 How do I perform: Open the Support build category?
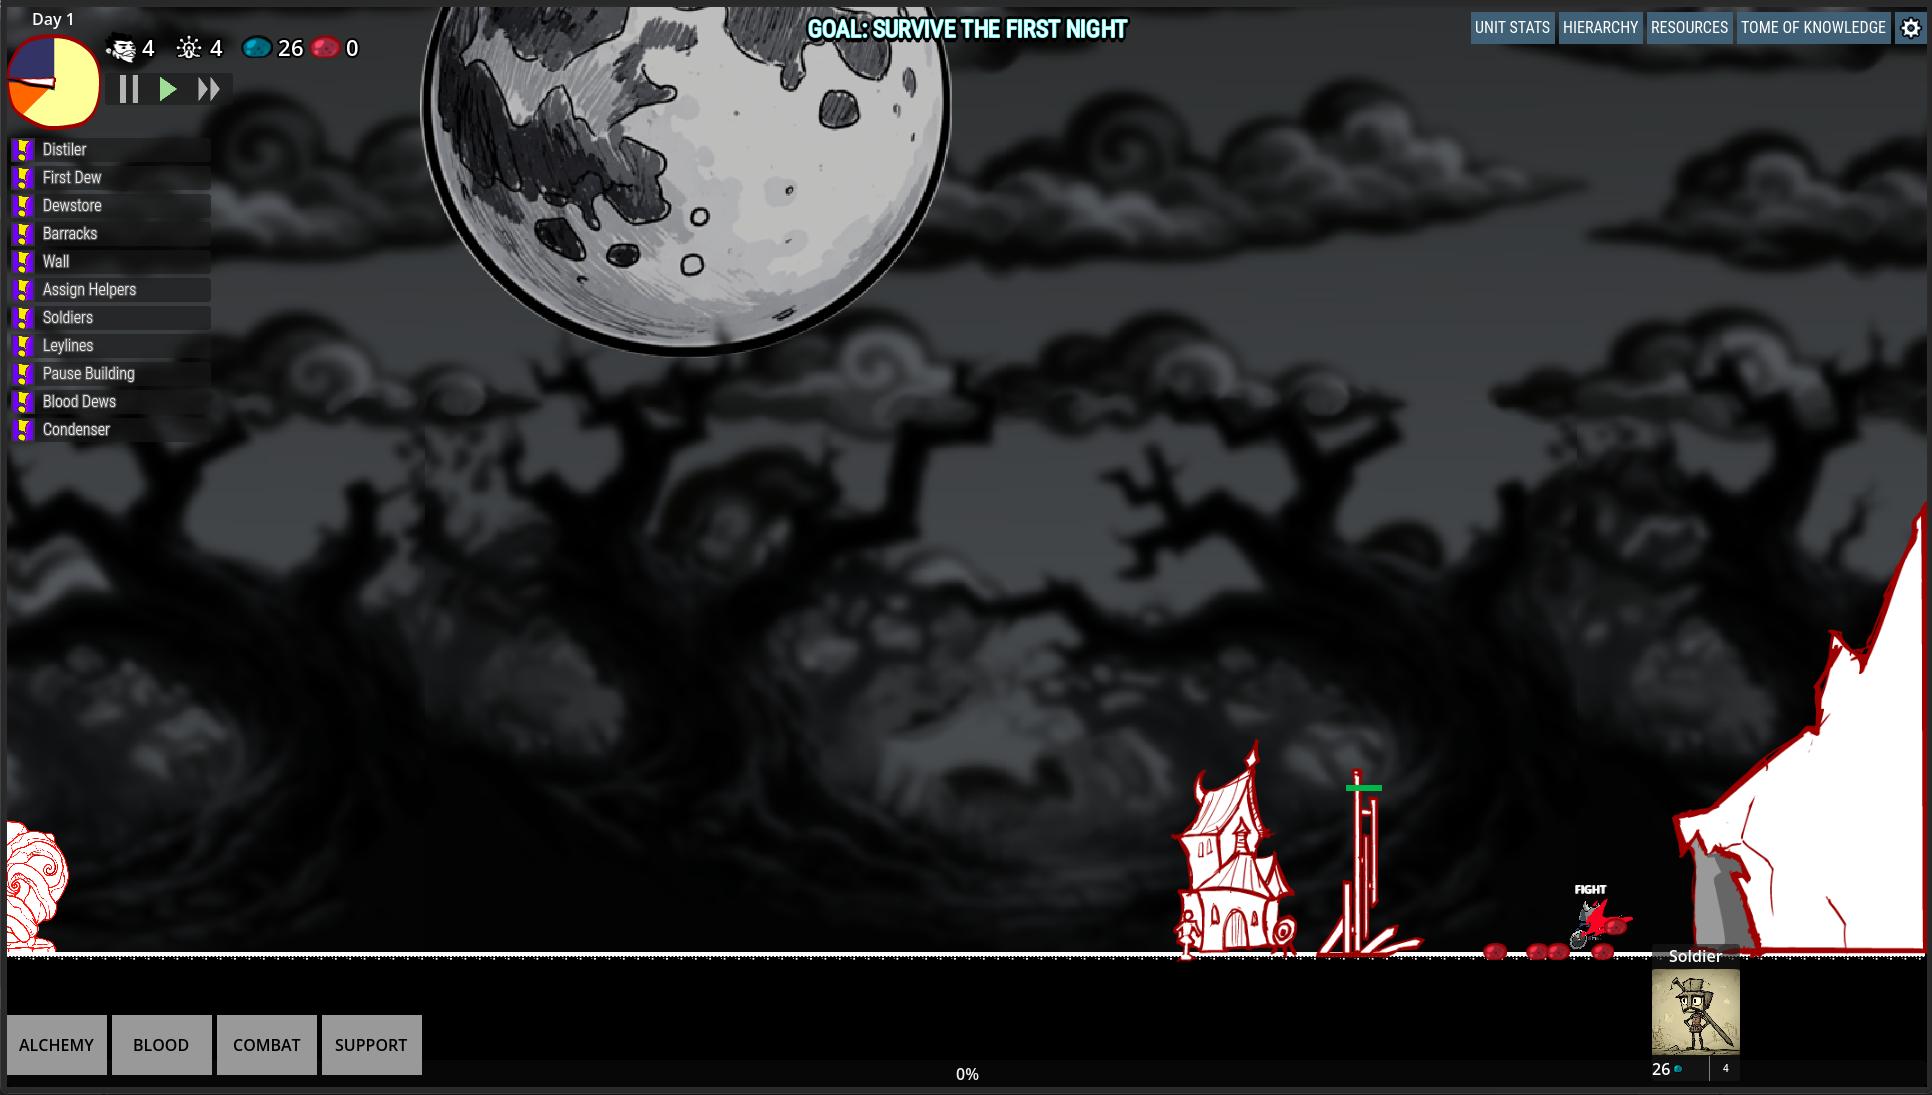point(371,1045)
